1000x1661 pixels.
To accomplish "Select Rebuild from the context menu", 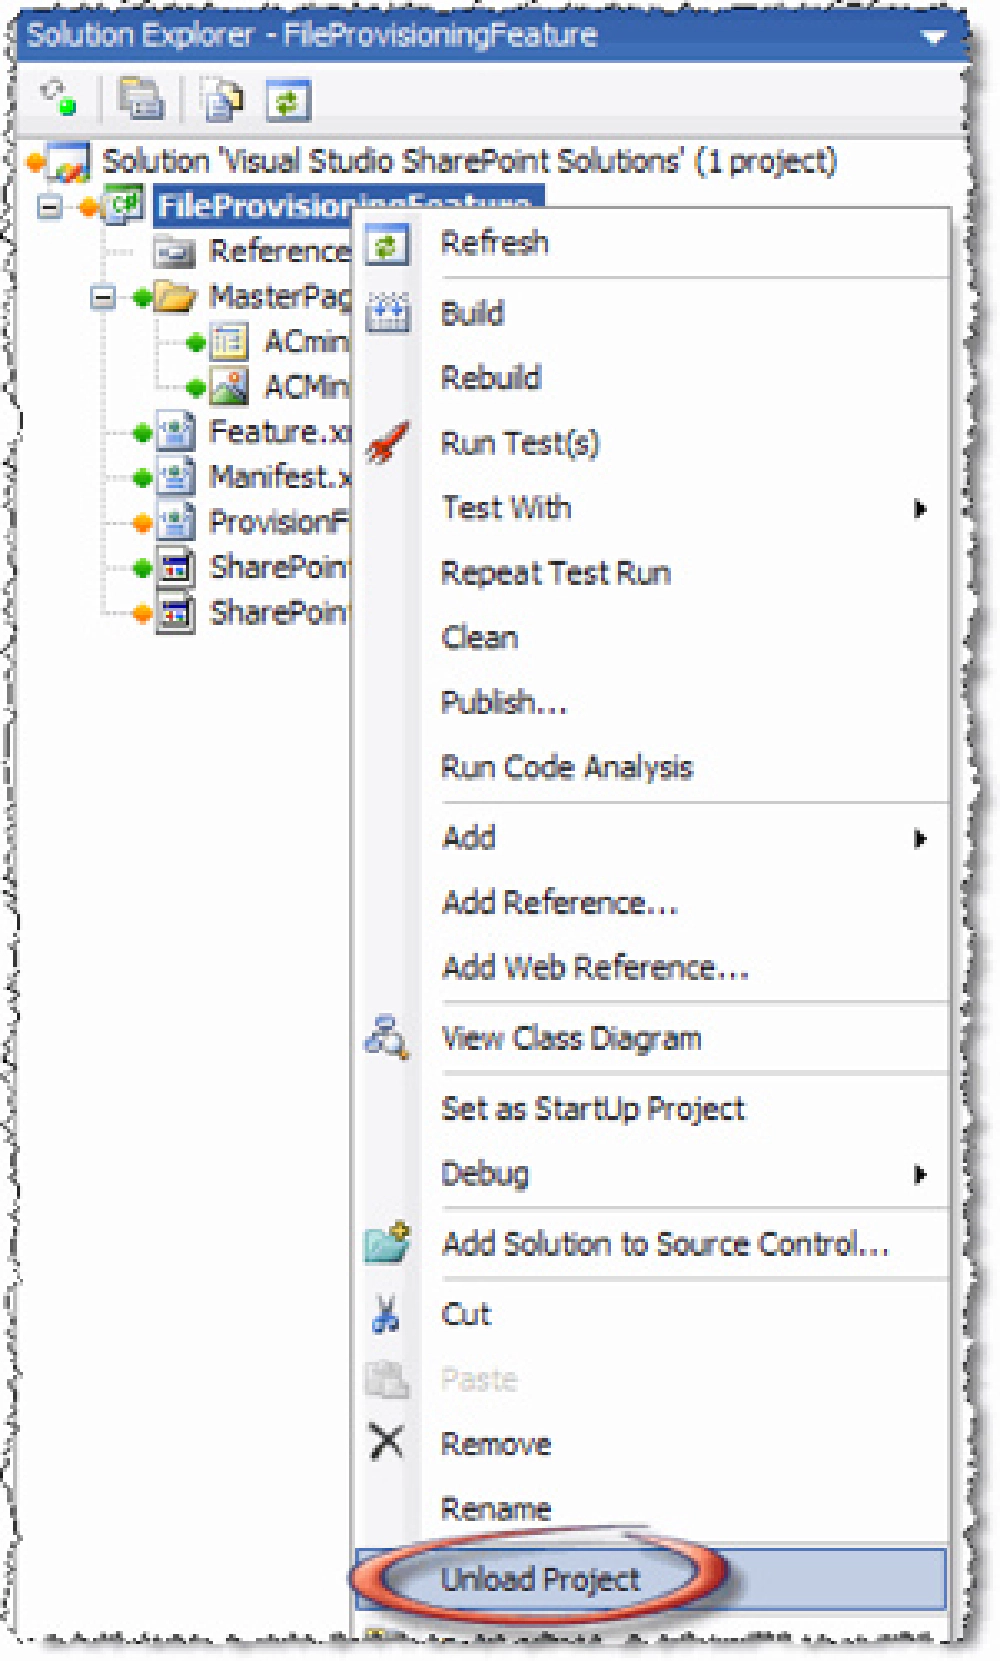I will (490, 377).
